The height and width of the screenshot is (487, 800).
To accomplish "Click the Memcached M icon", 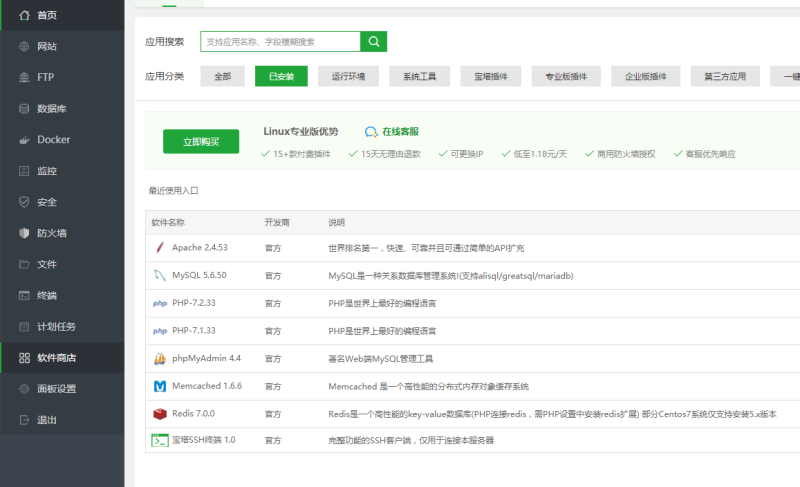I will 160,387.
